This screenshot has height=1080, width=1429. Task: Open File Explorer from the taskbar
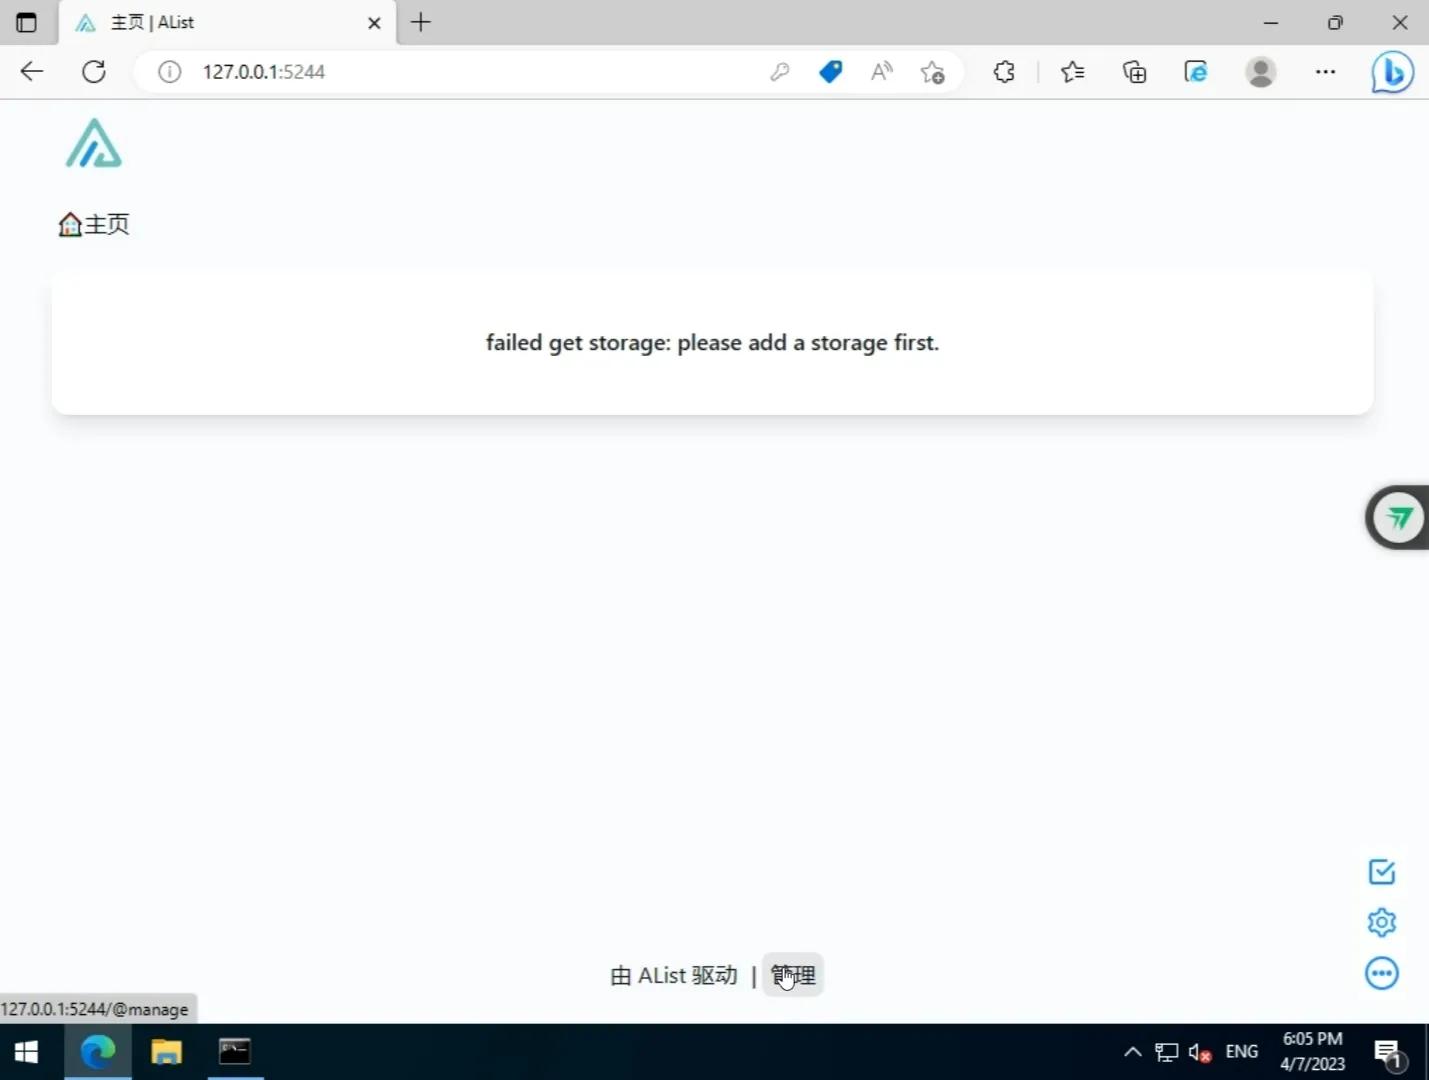[x=165, y=1051]
